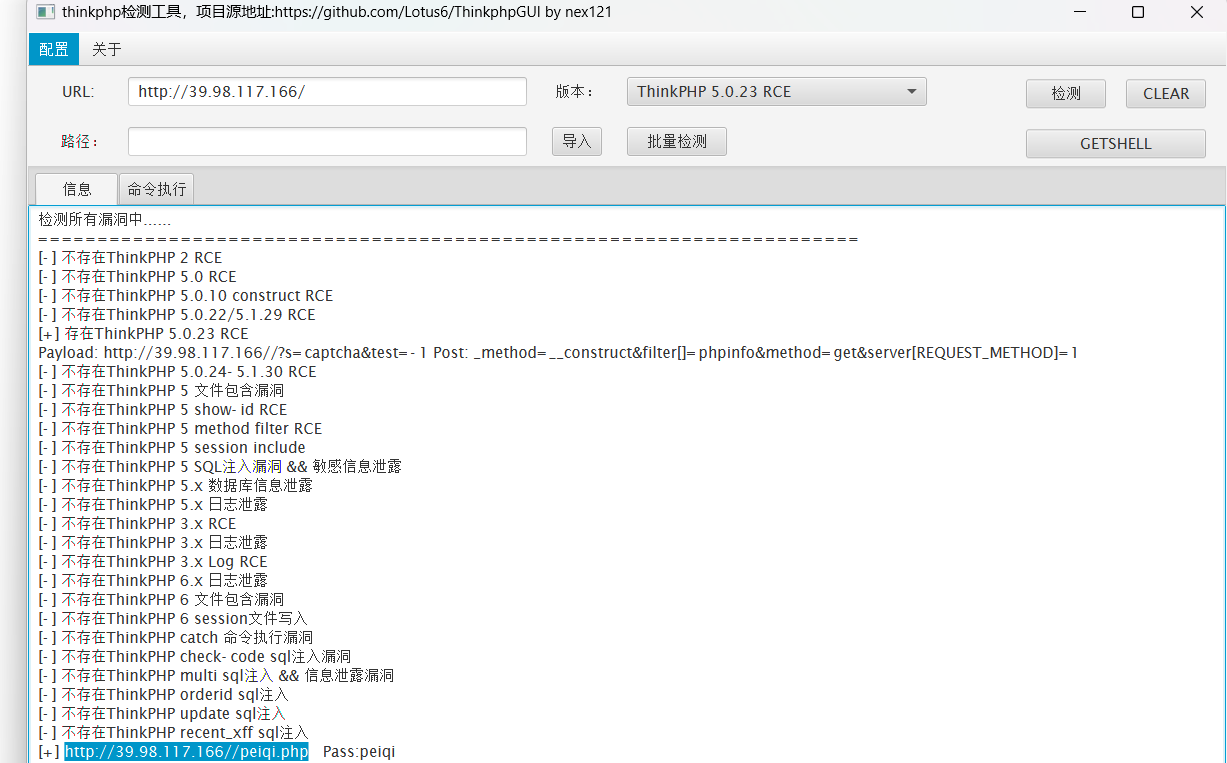1227x763 pixels.
Task: Click the highlighted peiqi.php shell URL
Action: pos(187,752)
